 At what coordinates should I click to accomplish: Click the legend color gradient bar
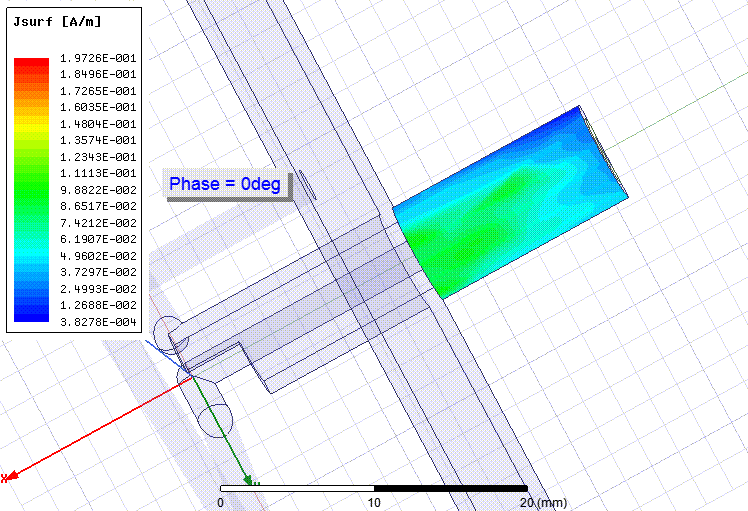click(31, 190)
